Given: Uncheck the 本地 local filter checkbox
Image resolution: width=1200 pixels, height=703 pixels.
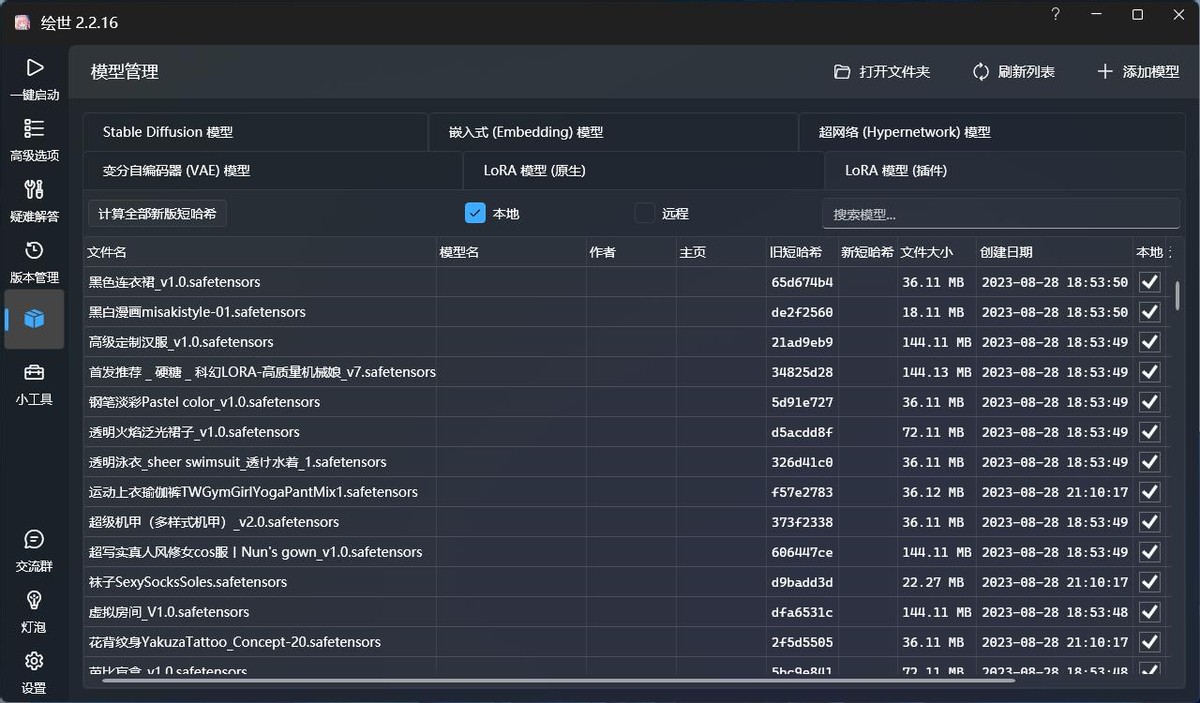Looking at the screenshot, I should [475, 213].
